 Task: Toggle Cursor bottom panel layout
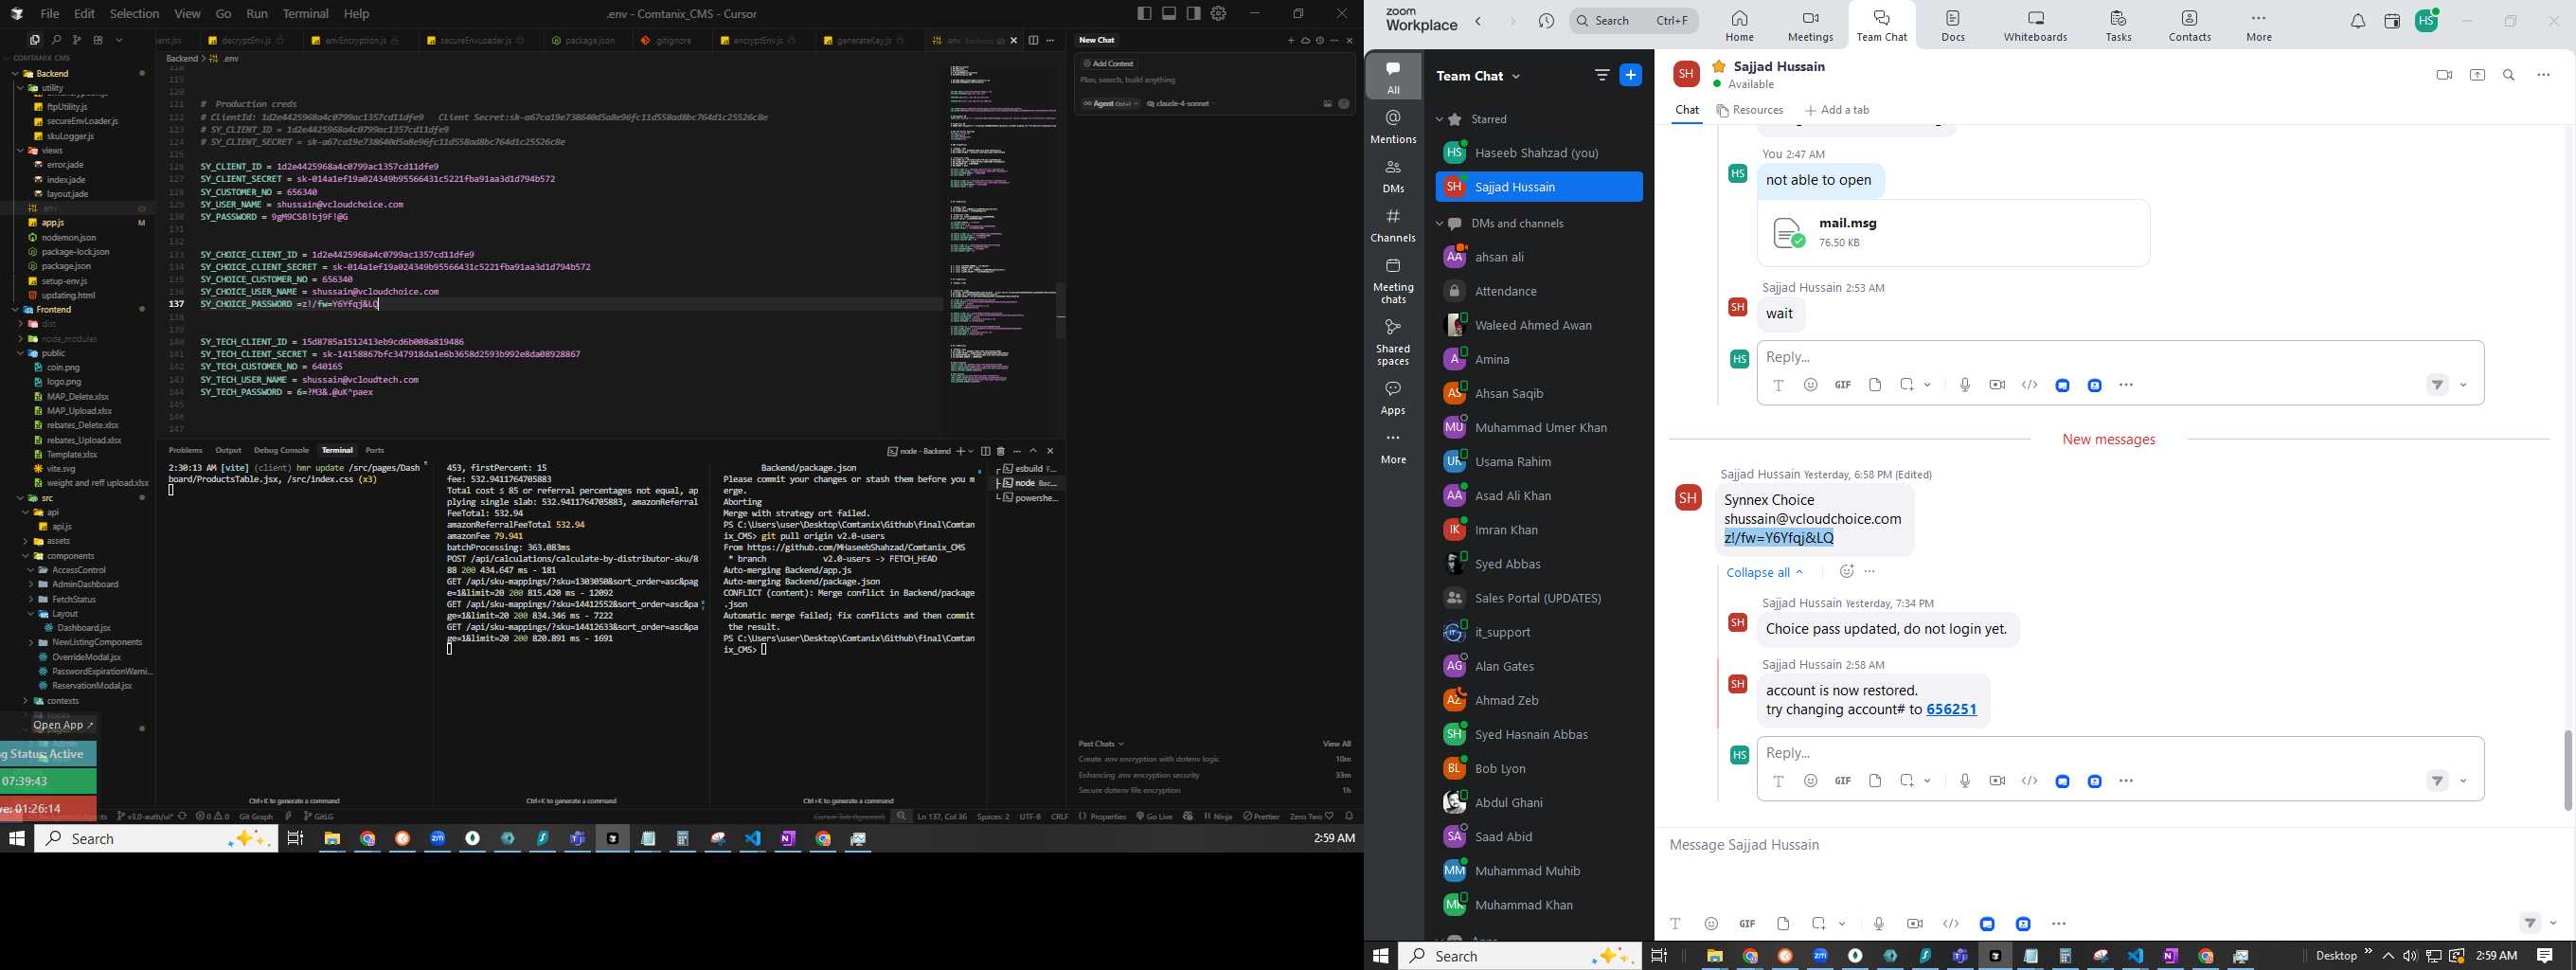coord(1168,14)
